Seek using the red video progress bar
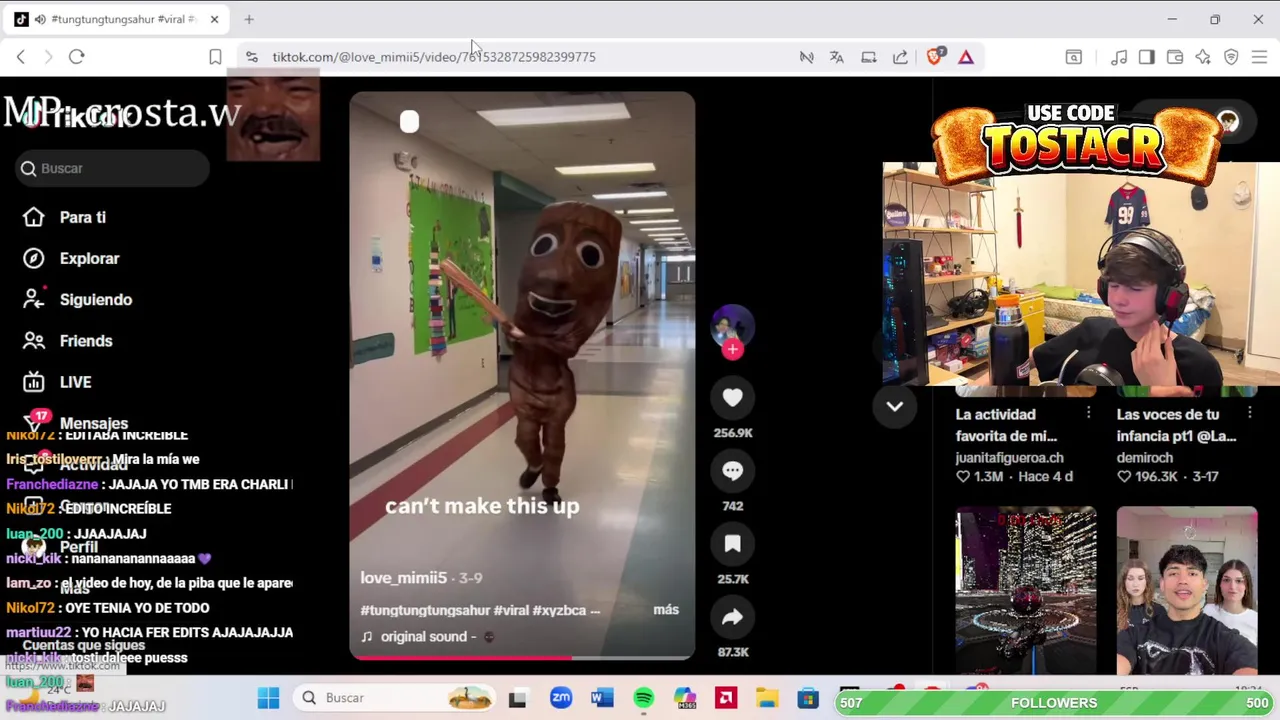Viewport: 1280px width, 720px height. pos(522,657)
